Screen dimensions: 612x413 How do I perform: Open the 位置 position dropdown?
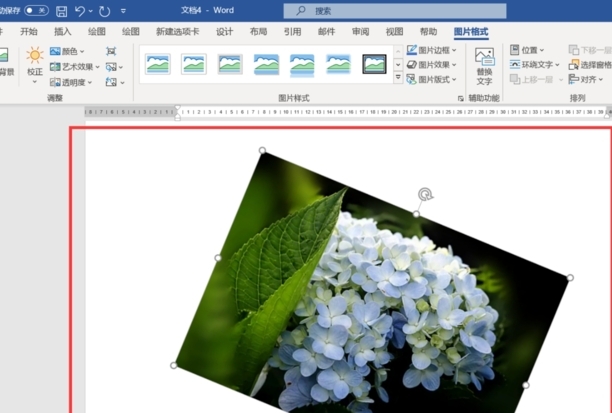click(527, 50)
